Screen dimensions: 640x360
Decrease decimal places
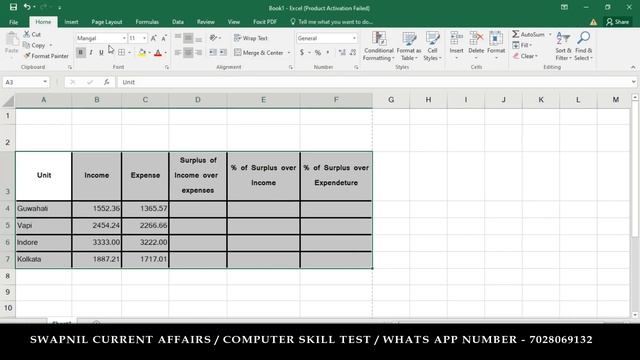(353, 53)
